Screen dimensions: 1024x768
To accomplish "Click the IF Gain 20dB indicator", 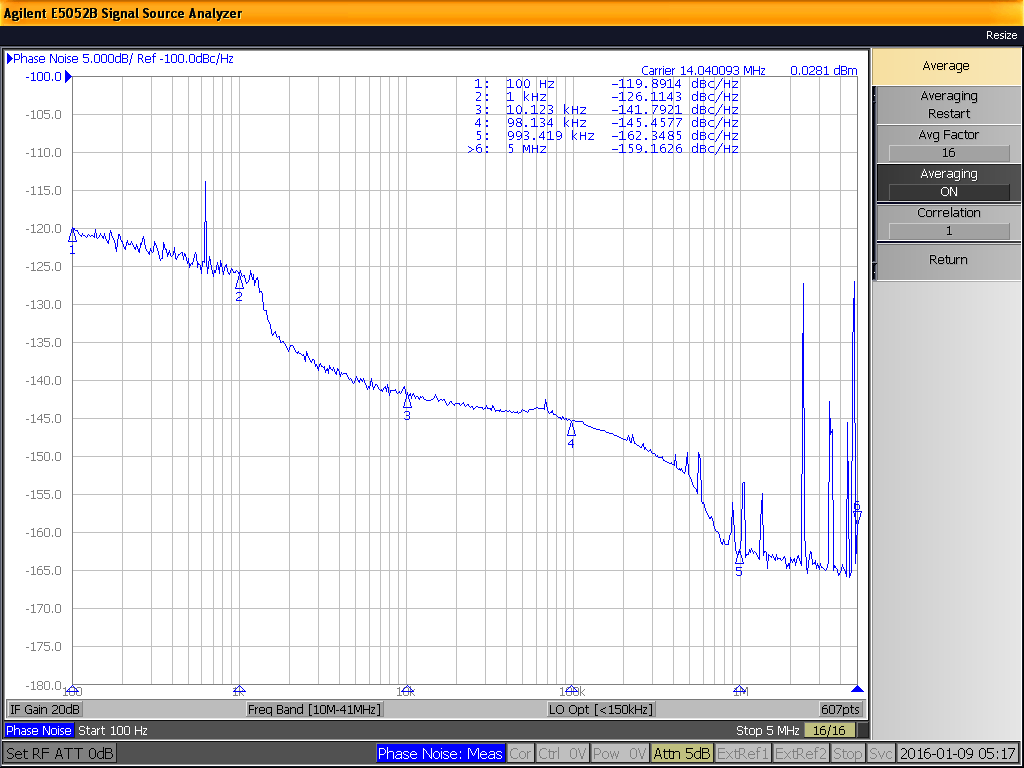I will [x=45, y=709].
